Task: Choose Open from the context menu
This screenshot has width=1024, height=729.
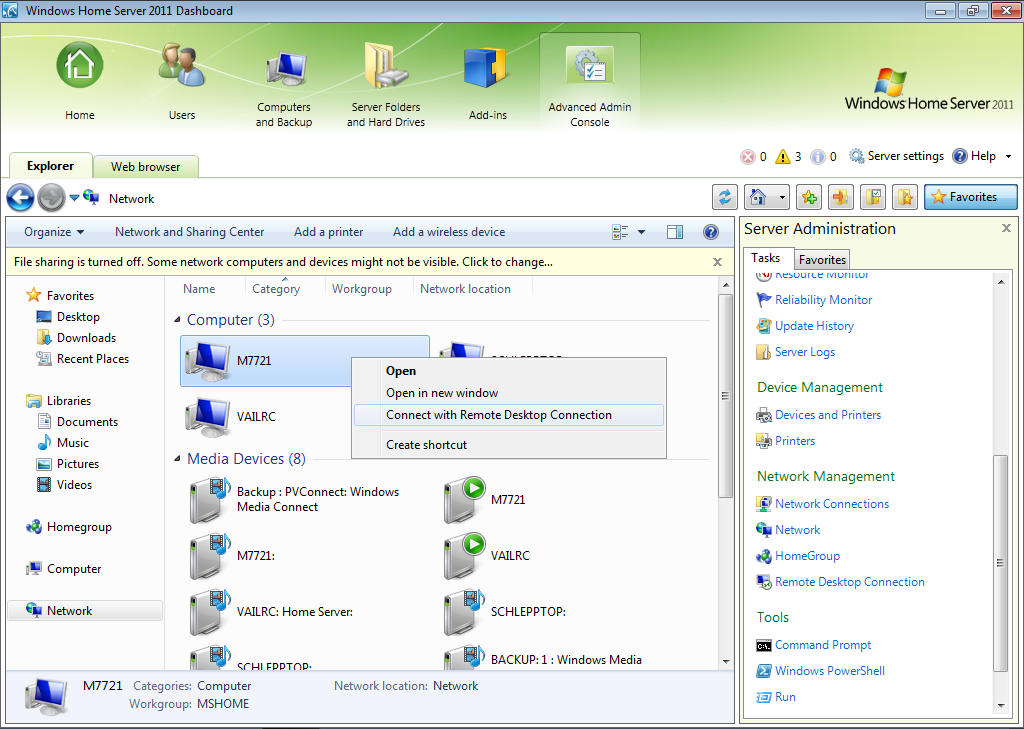Action: (x=509, y=371)
